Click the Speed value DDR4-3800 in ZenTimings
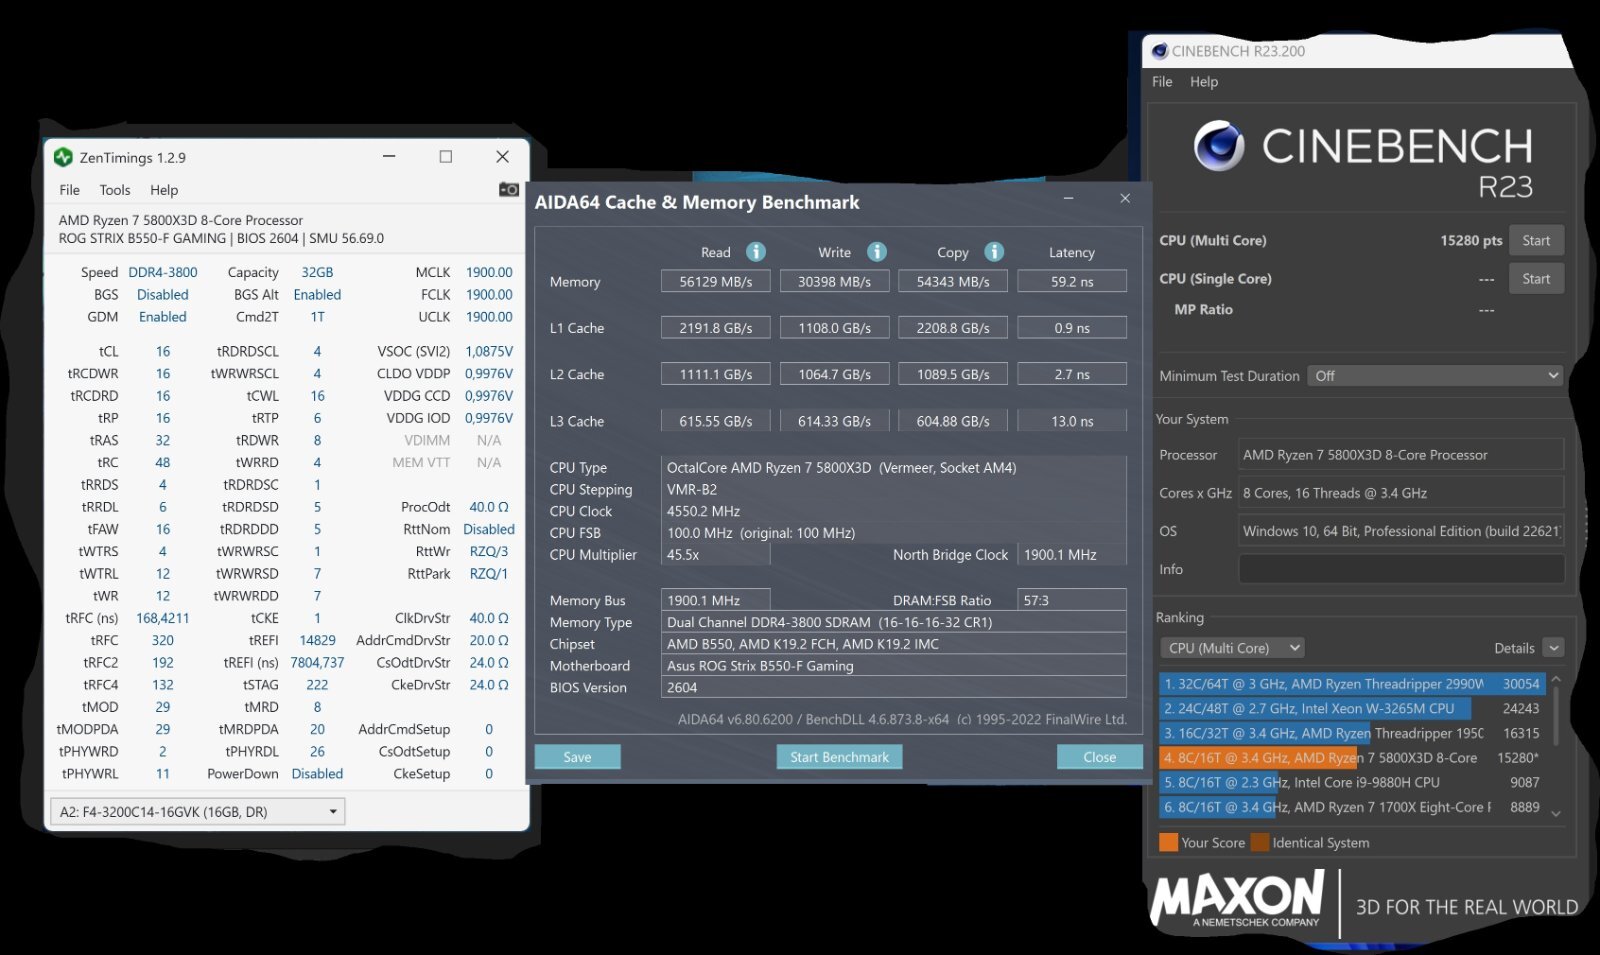The height and width of the screenshot is (955, 1600). tap(163, 272)
